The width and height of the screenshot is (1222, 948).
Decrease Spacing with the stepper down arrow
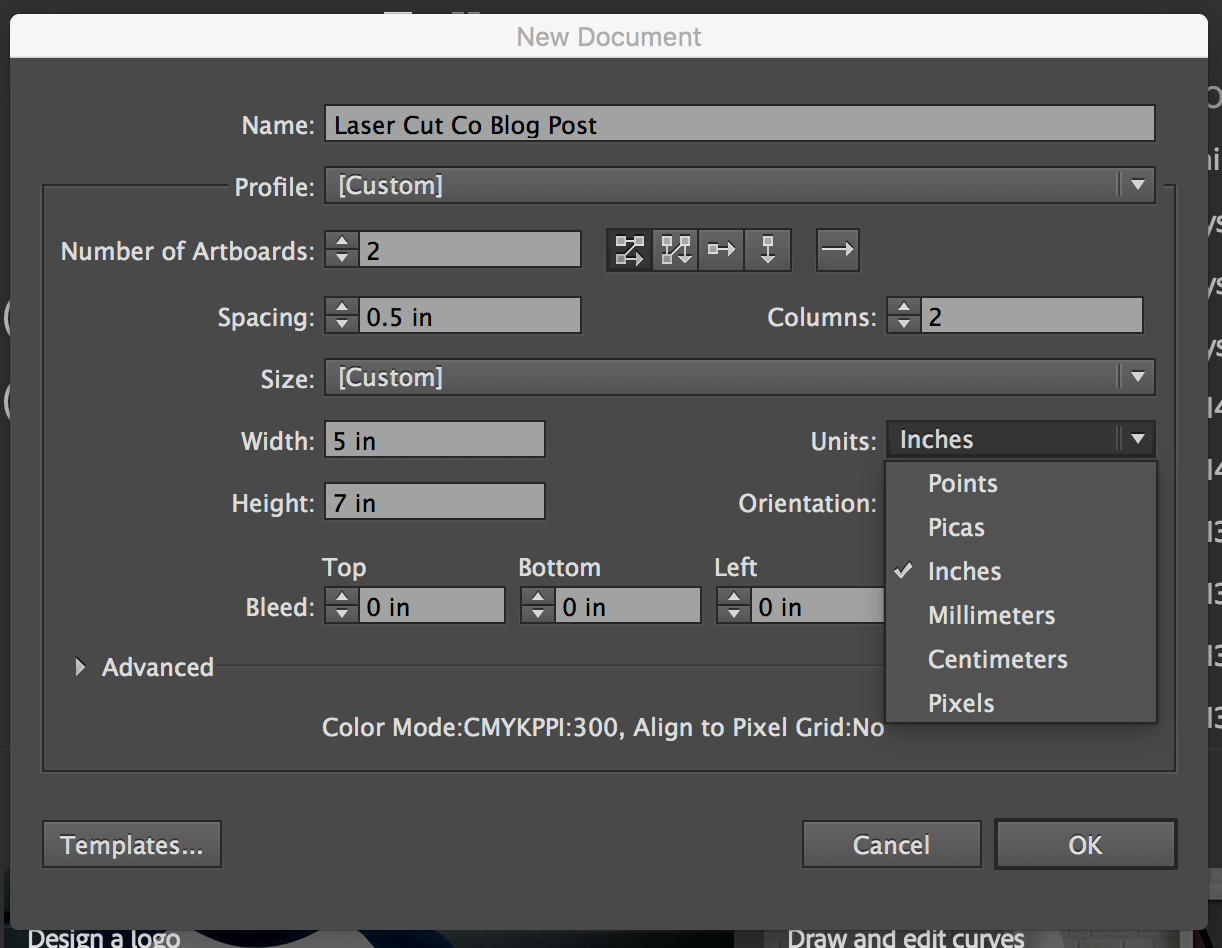click(x=342, y=326)
